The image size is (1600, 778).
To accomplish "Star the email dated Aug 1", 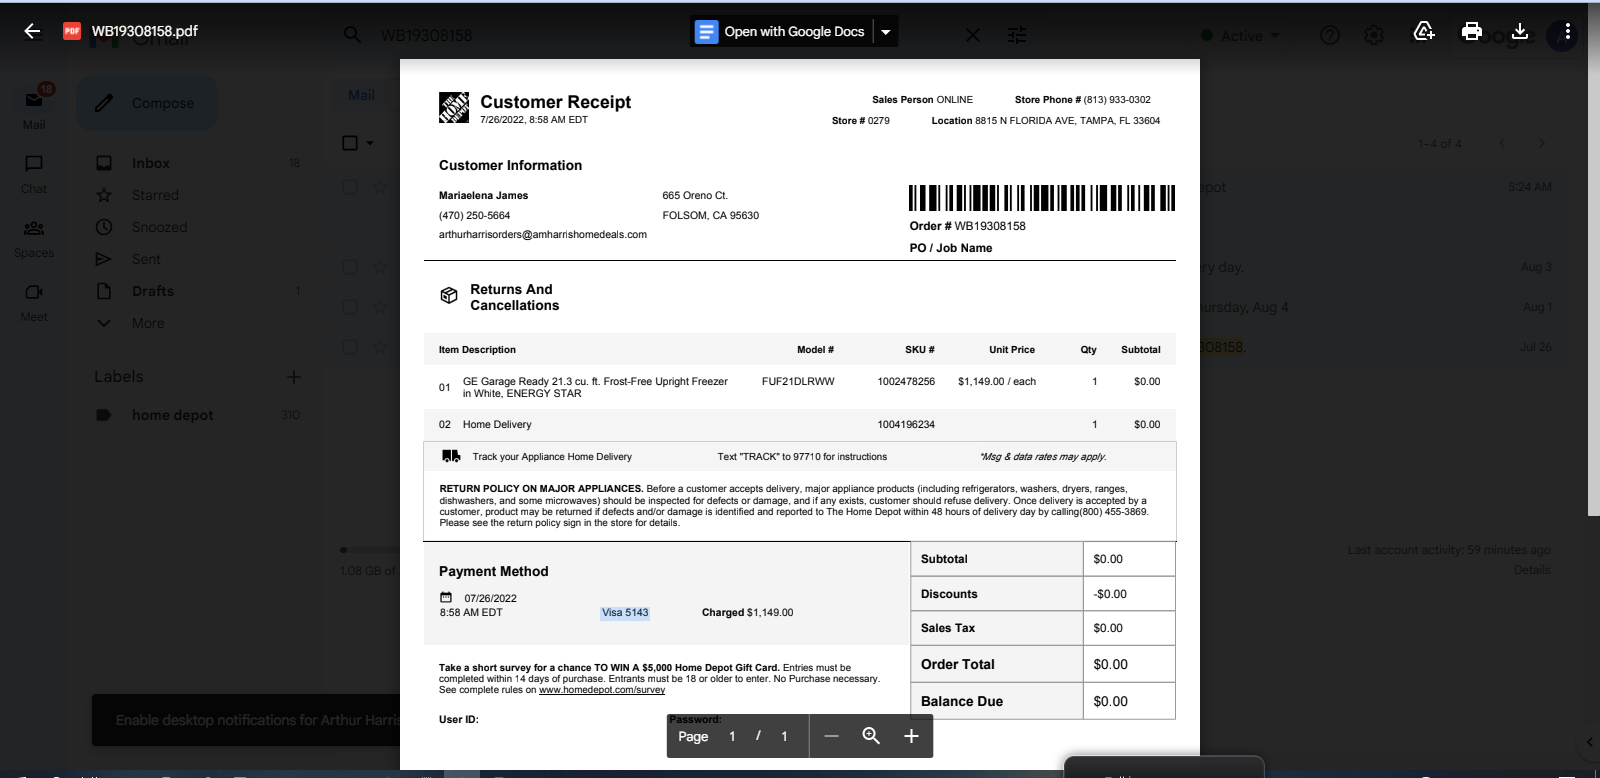I will pyautogui.click(x=380, y=307).
